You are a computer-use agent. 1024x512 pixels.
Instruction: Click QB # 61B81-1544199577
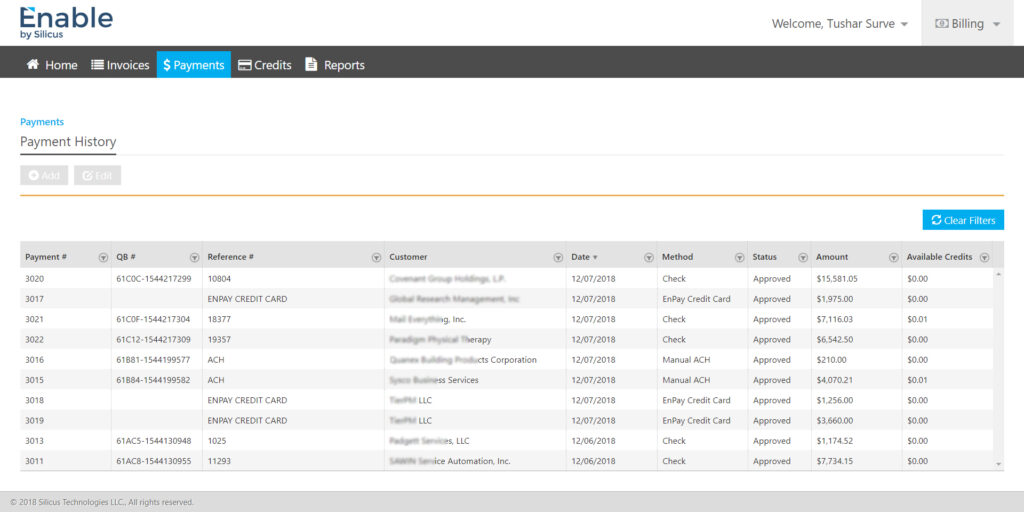pyautogui.click(x=154, y=360)
